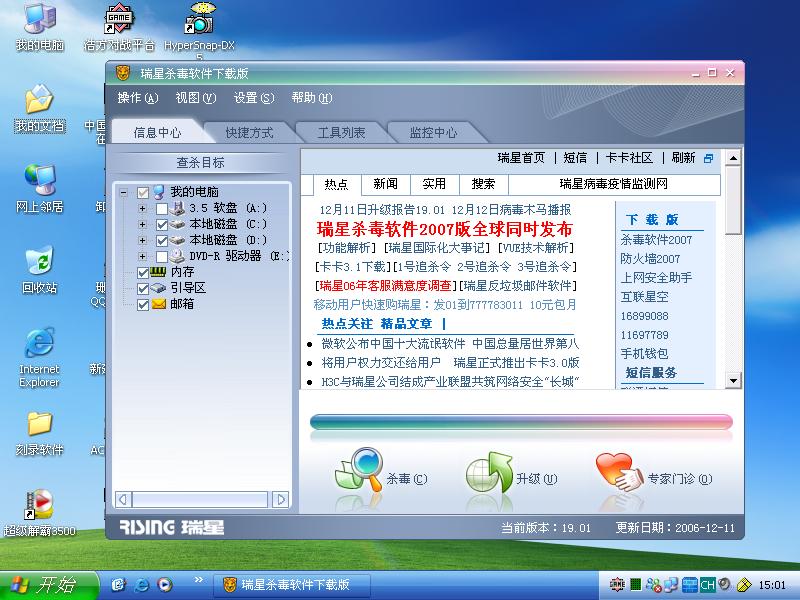Open the 视图(V) menu
The image size is (800, 600).
pos(195,97)
